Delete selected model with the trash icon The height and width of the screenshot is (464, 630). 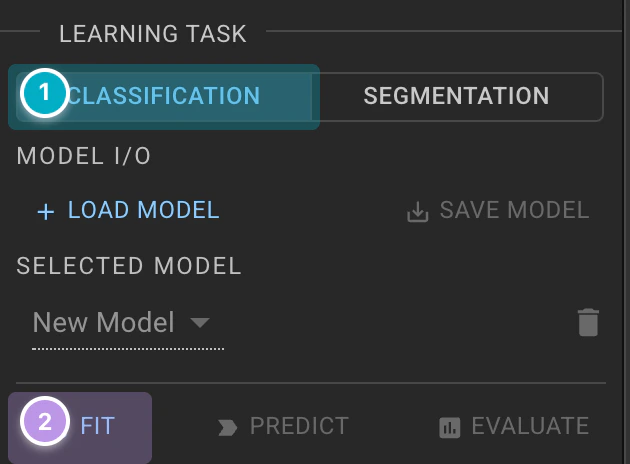[589, 322]
